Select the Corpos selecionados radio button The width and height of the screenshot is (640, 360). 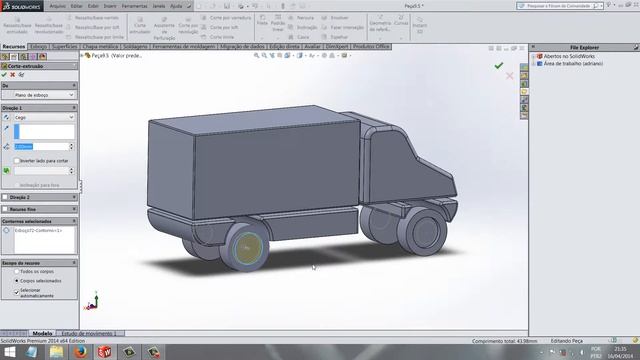tap(17, 281)
